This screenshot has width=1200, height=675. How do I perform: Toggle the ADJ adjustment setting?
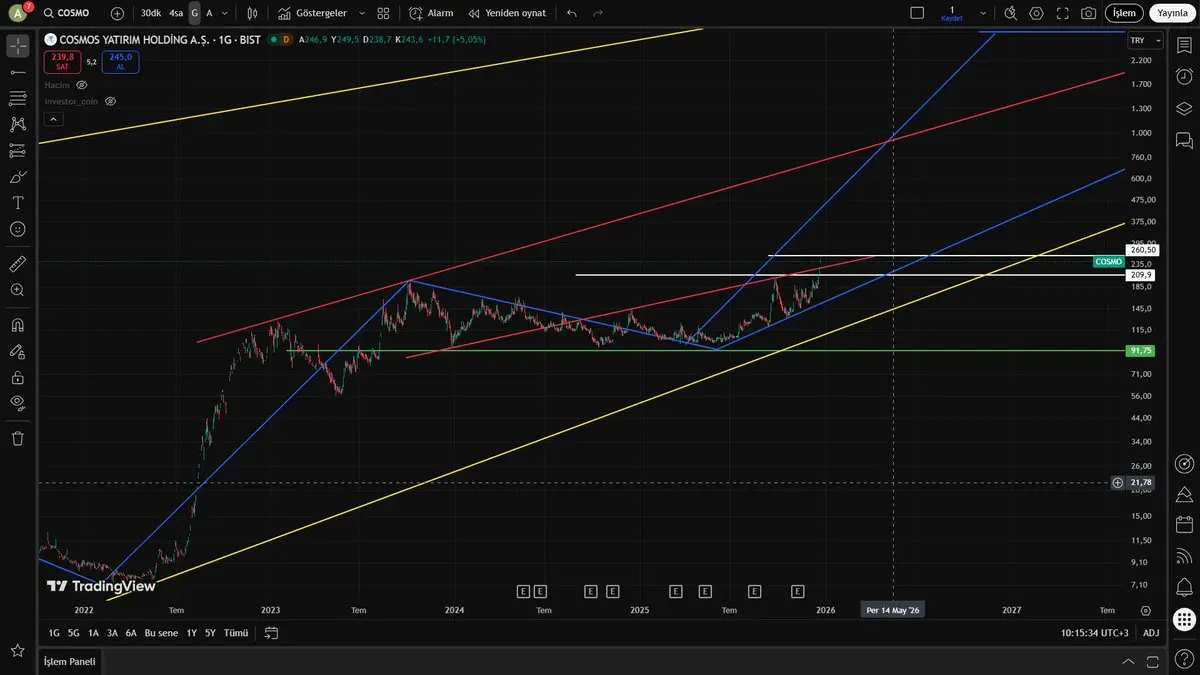tap(1151, 633)
